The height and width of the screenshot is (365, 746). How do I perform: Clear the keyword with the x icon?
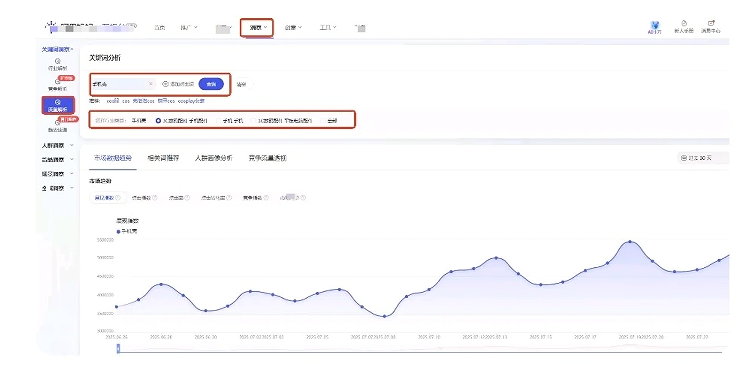pyautogui.click(x=151, y=84)
